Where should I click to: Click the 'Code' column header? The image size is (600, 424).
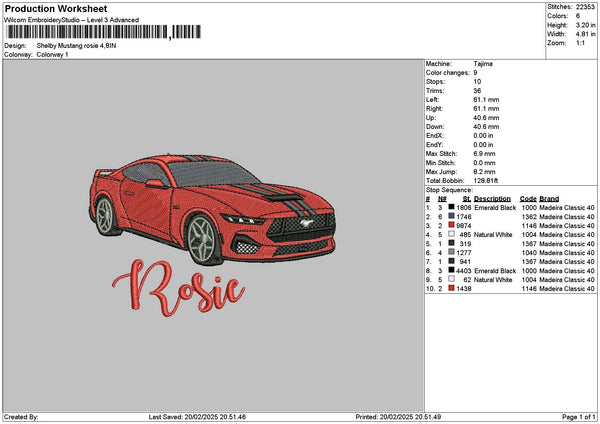coord(528,199)
